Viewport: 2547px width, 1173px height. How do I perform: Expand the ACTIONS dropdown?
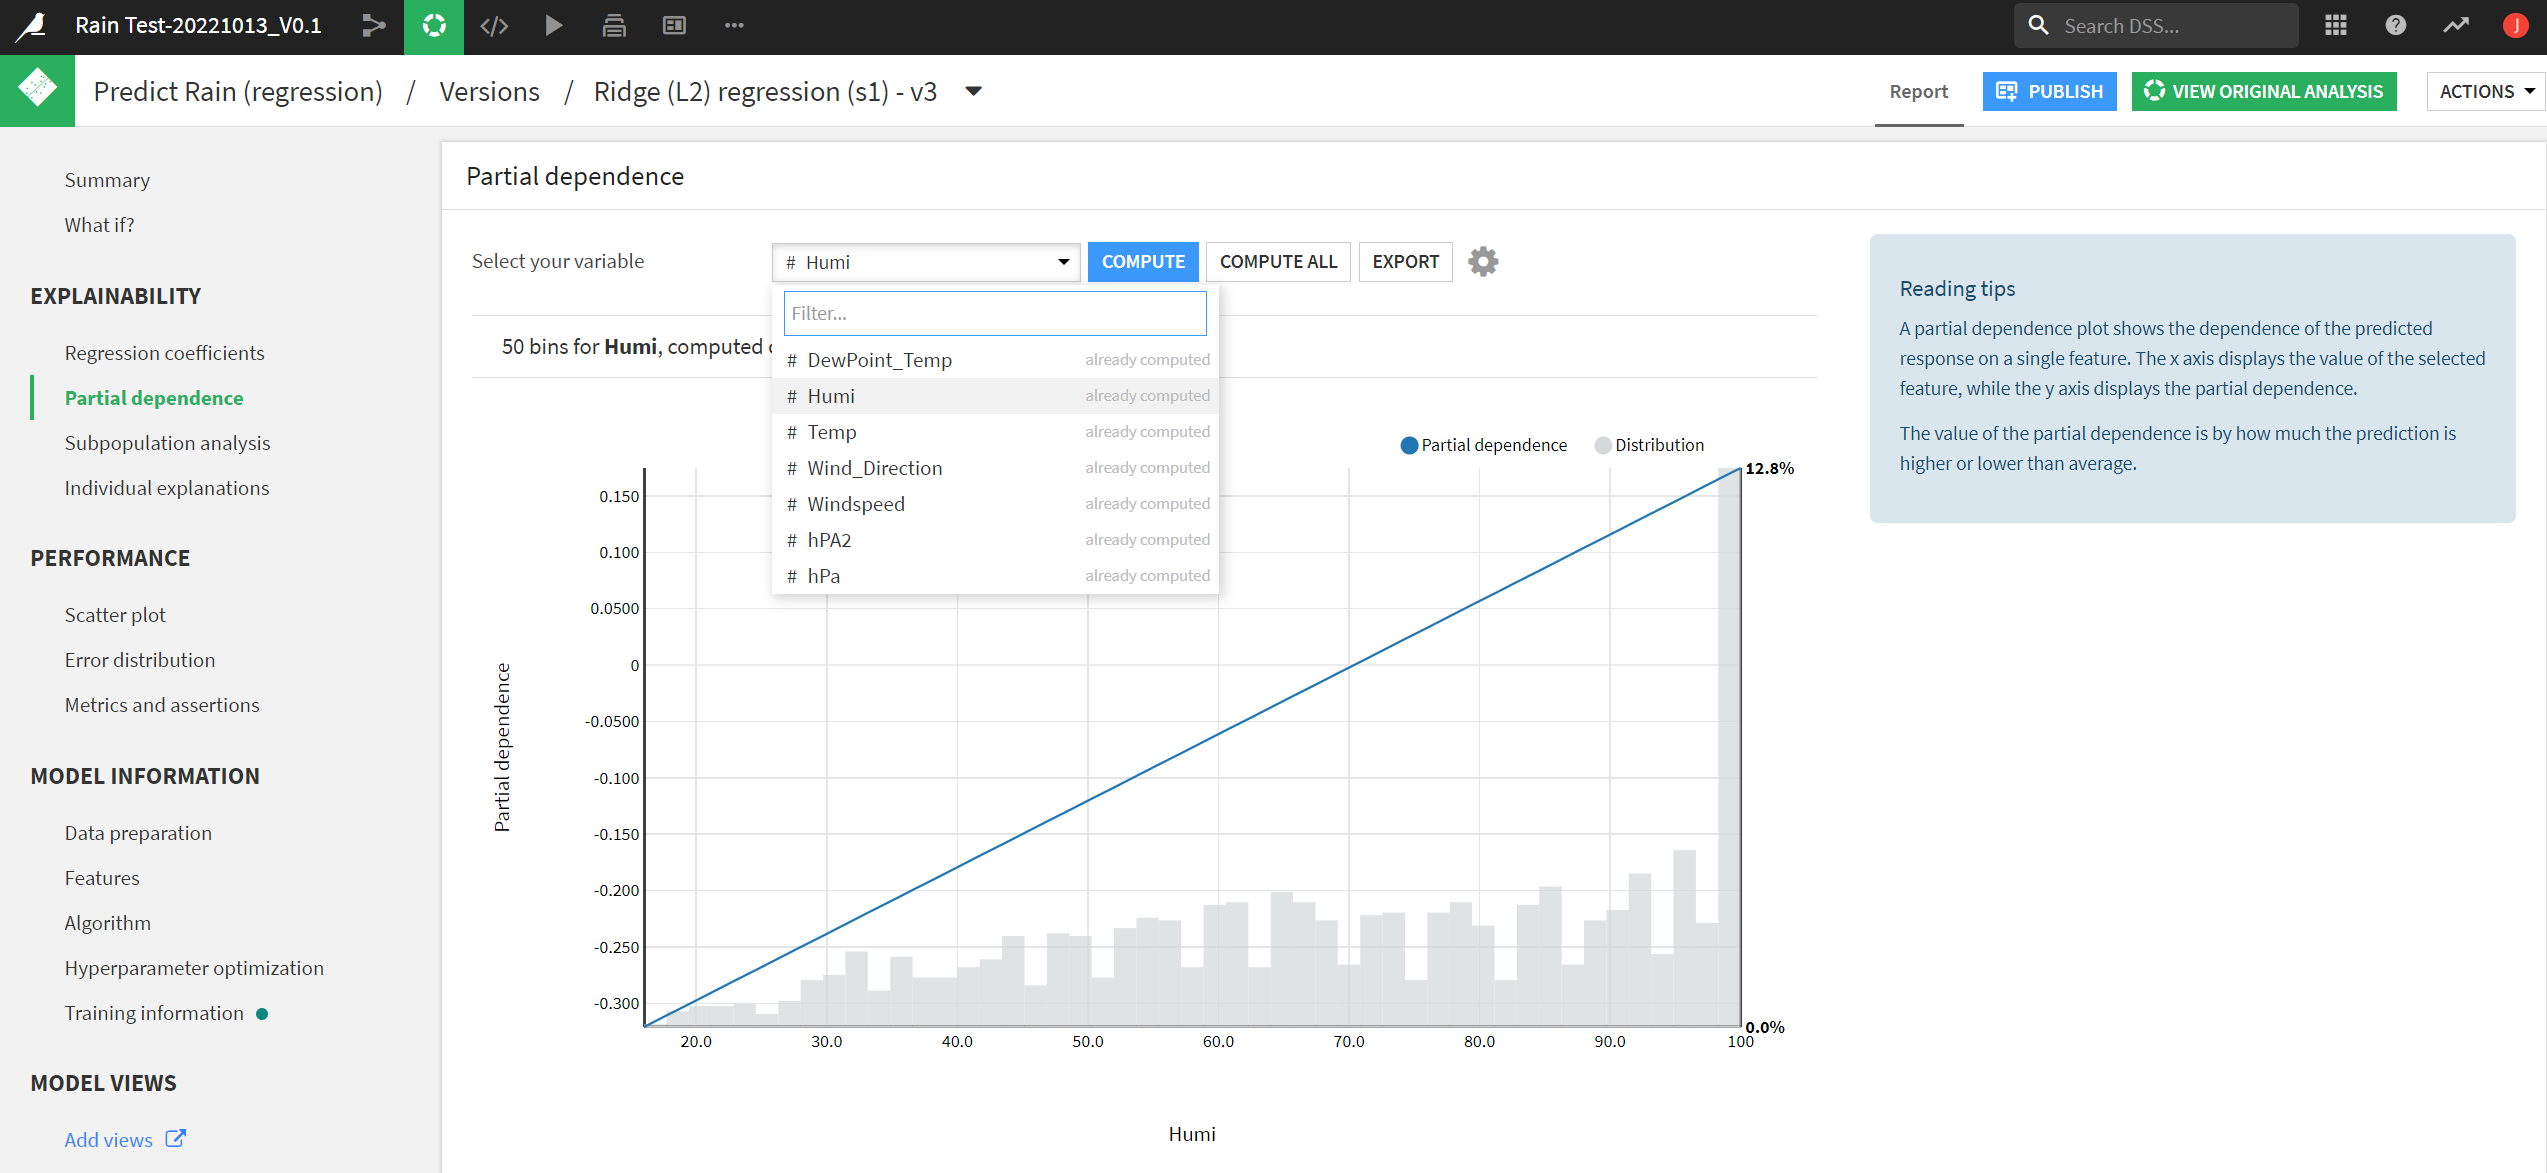(x=2484, y=91)
